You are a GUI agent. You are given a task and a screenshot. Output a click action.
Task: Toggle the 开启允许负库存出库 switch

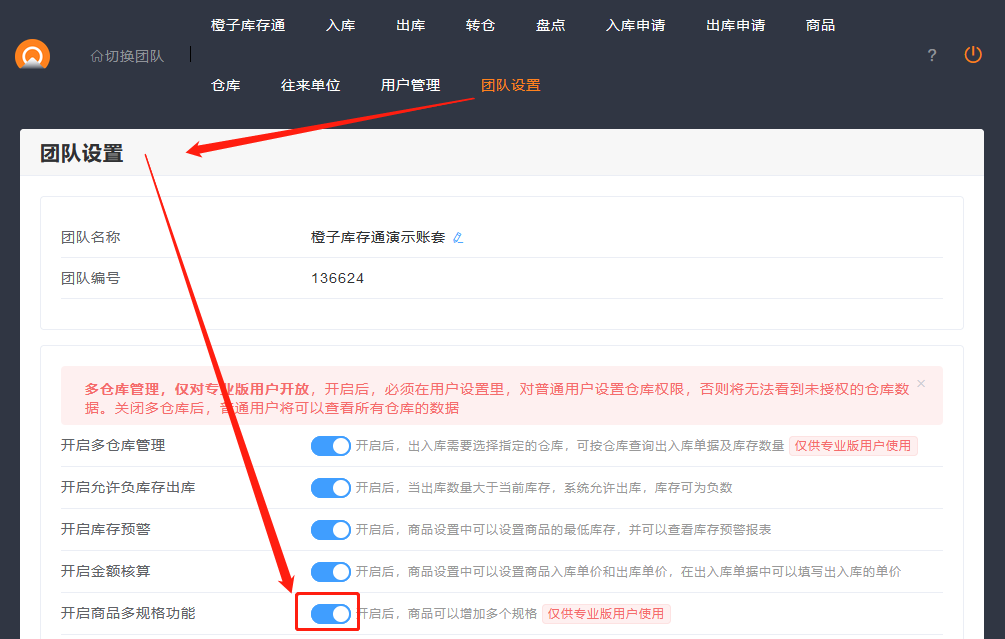coord(331,488)
